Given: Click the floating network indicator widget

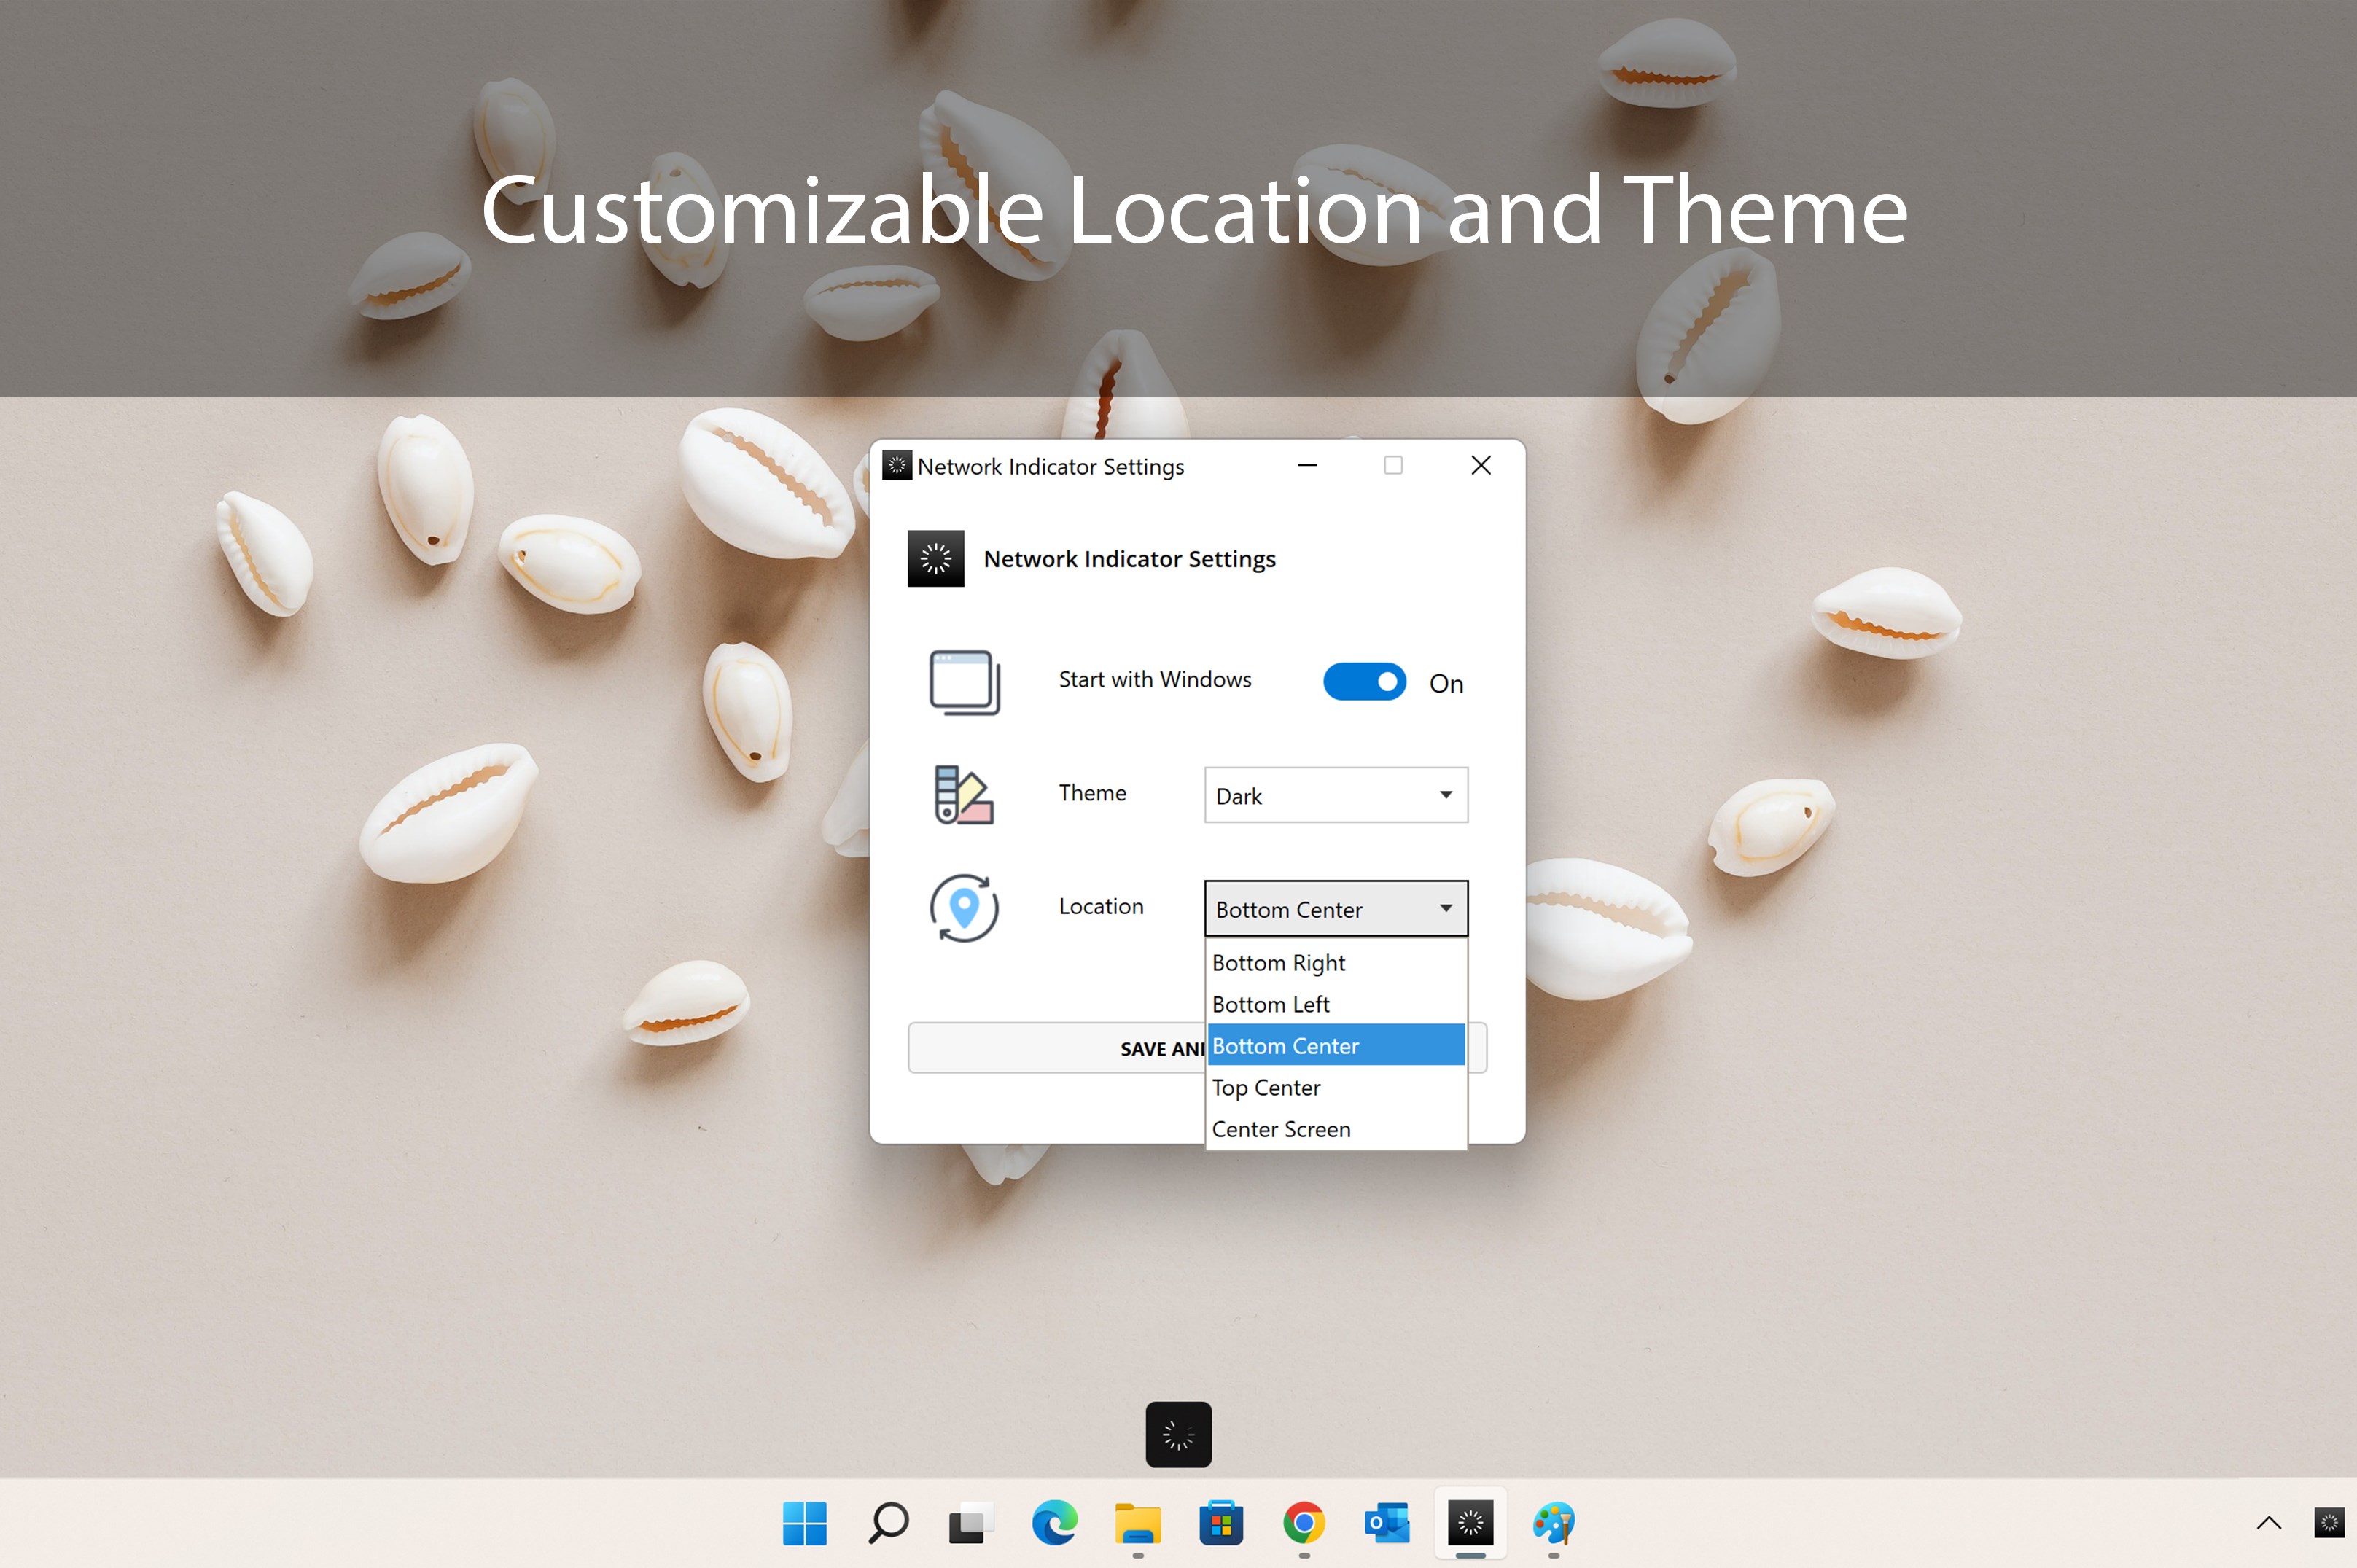Looking at the screenshot, I should (x=1178, y=1434).
